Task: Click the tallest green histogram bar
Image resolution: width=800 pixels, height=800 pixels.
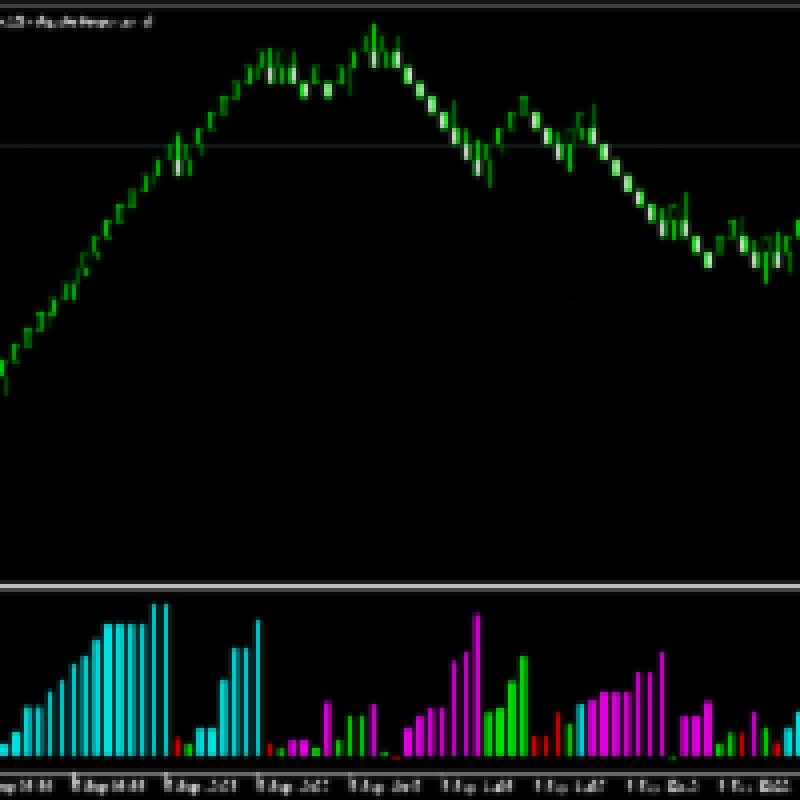Action: [x=523, y=706]
